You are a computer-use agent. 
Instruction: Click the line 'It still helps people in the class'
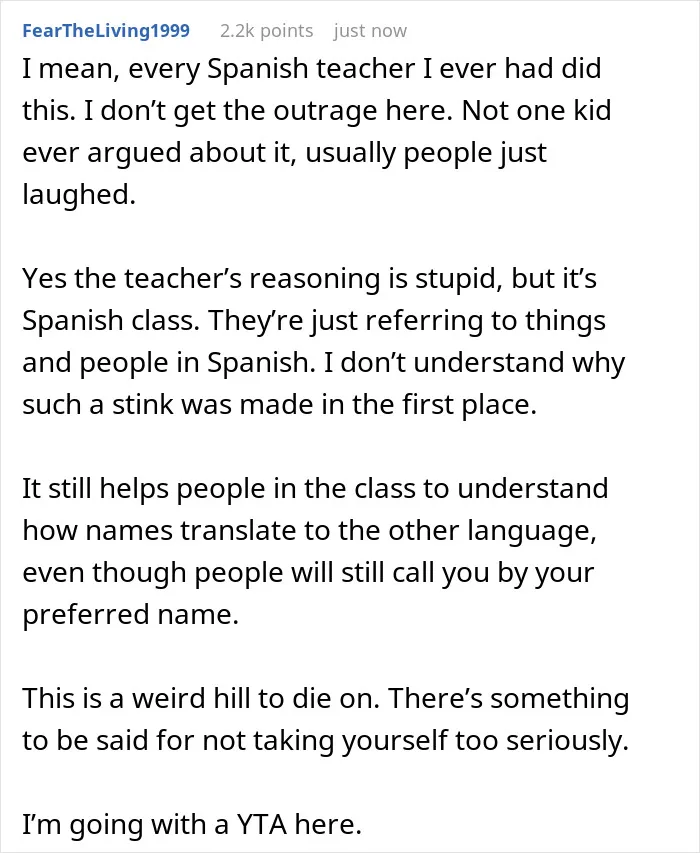[315, 489]
